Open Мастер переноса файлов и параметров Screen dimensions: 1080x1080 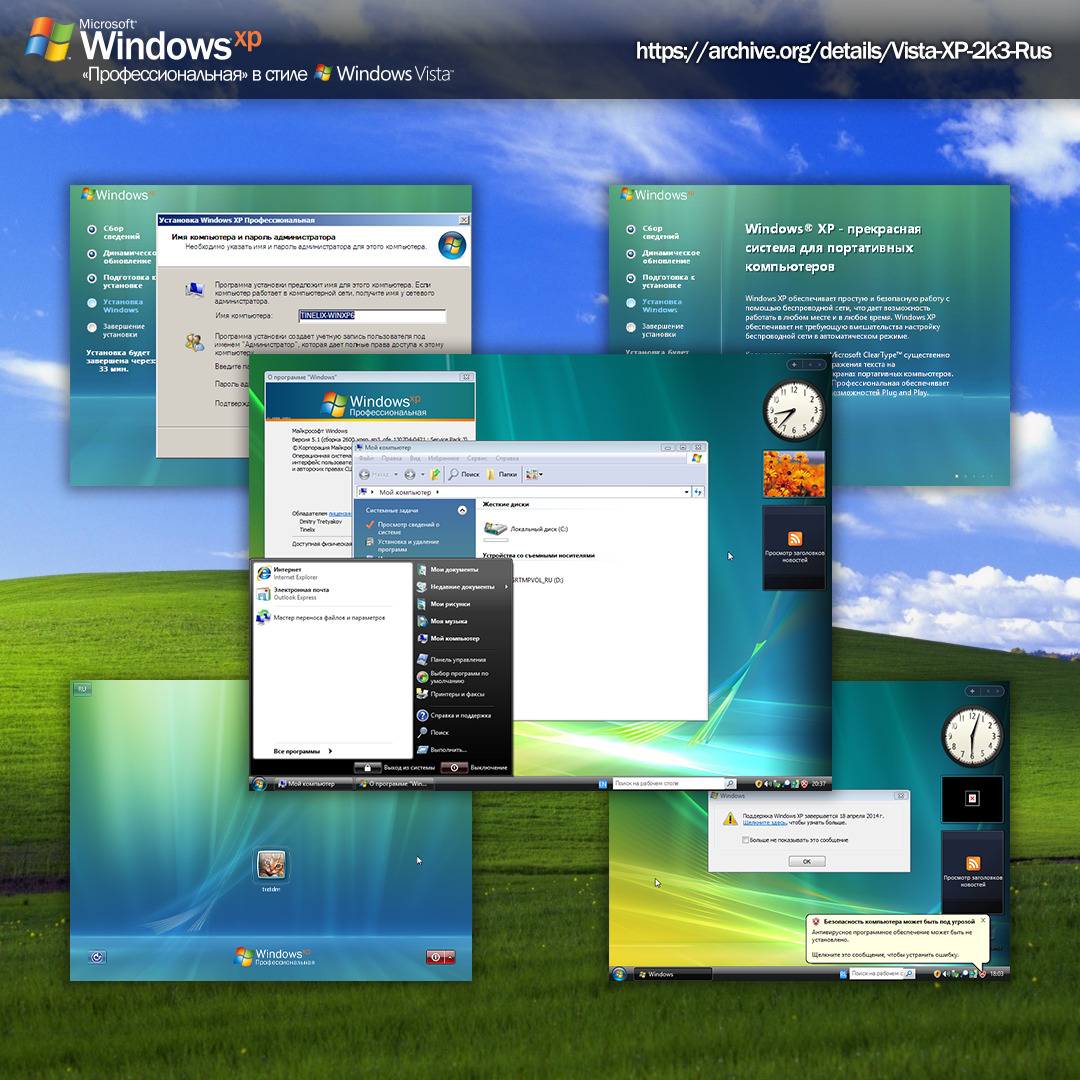[321, 618]
